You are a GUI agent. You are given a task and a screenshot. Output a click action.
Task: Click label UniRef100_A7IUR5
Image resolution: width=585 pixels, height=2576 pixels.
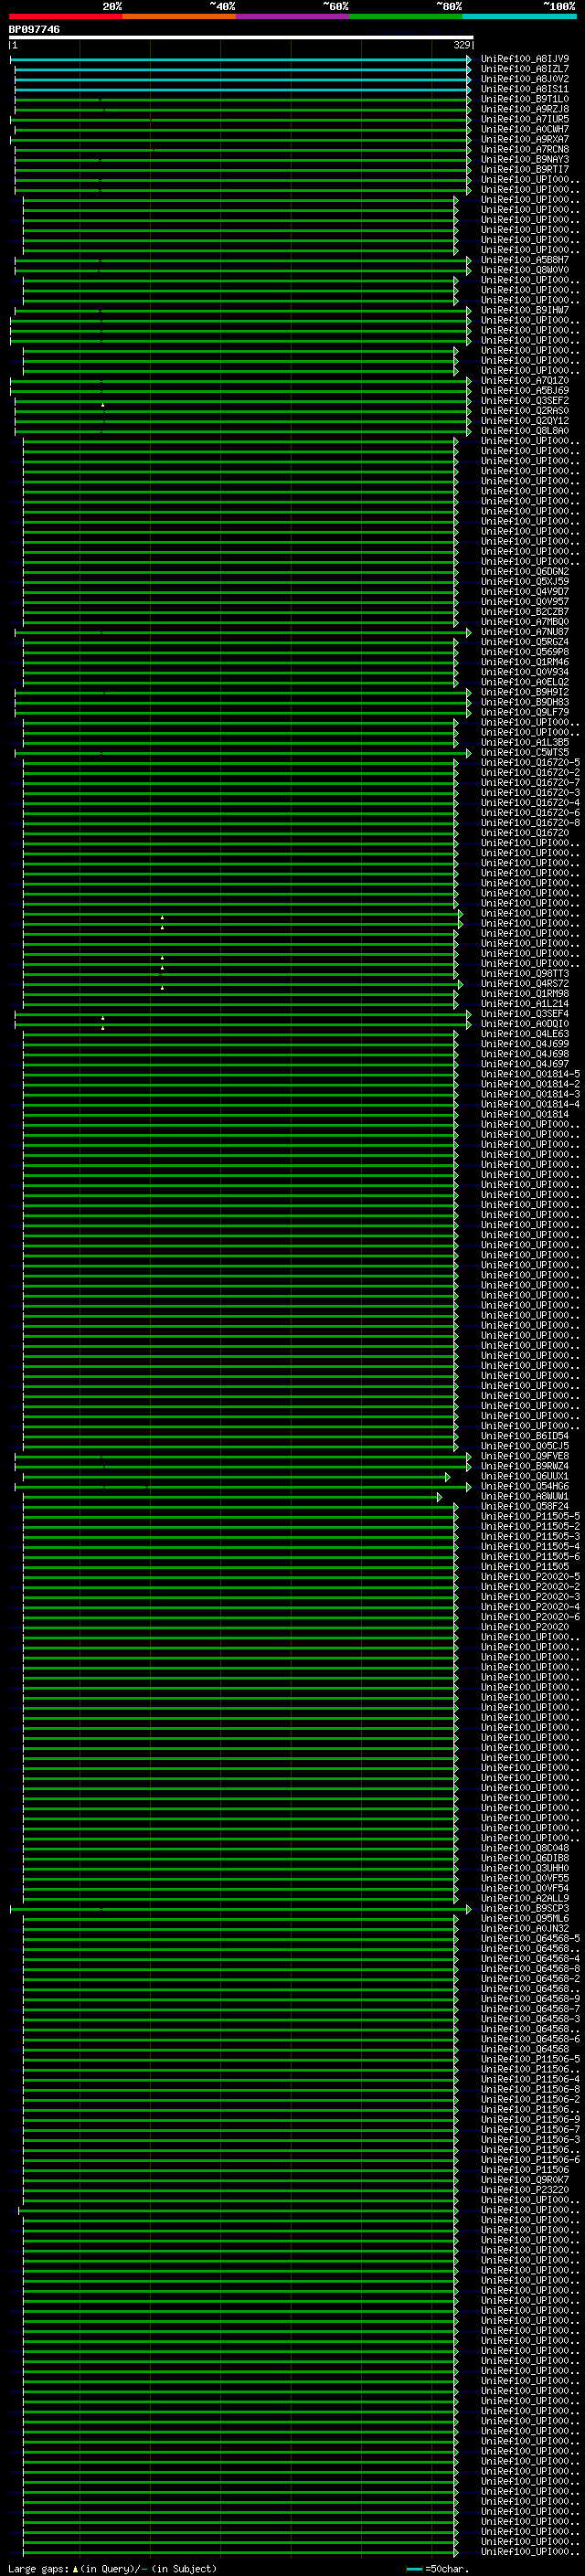pos(525,119)
